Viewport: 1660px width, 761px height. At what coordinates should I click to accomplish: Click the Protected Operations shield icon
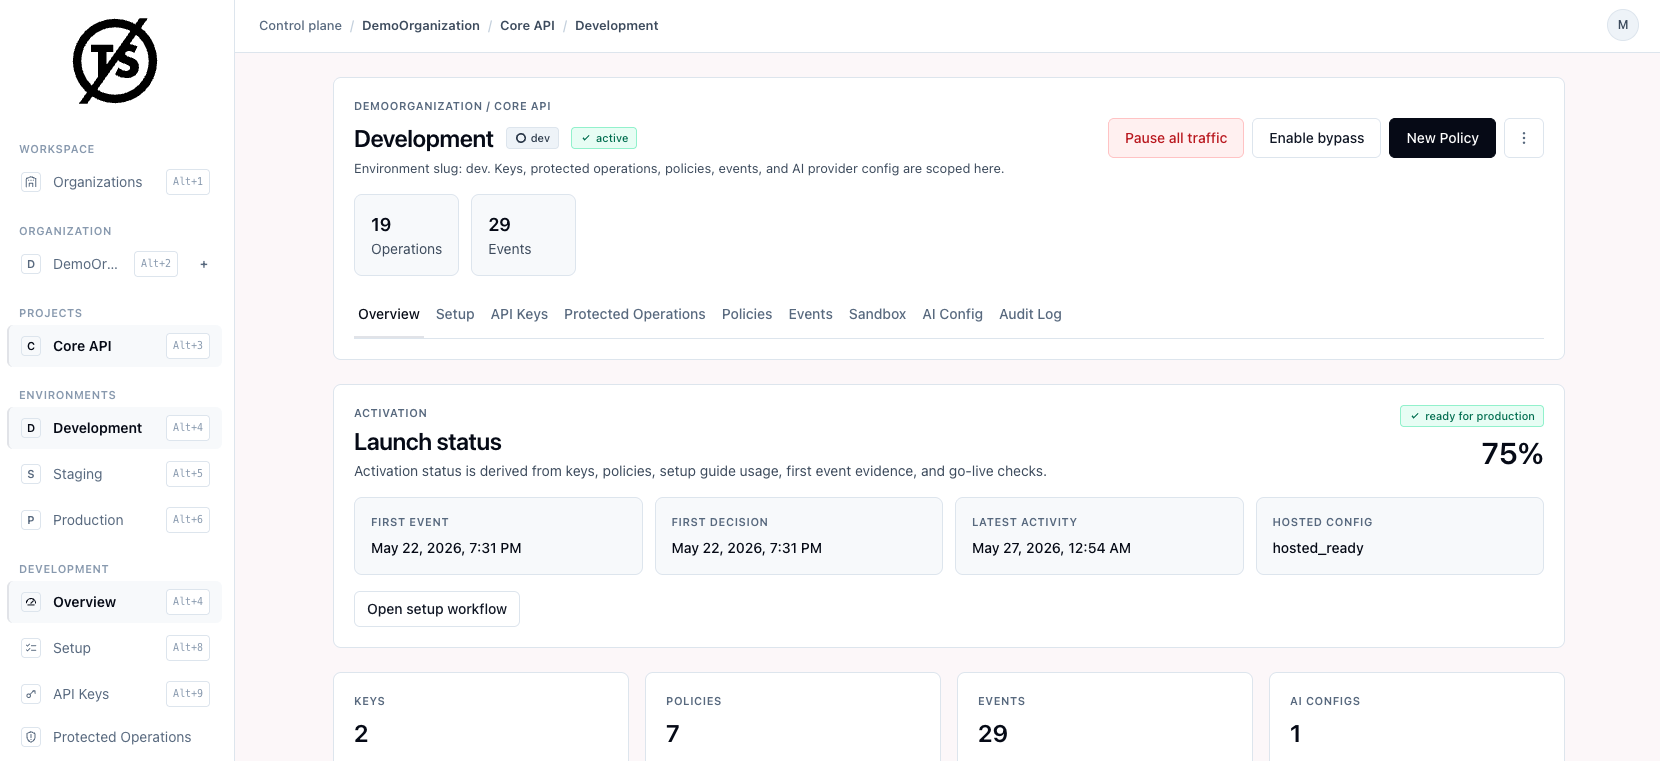(x=31, y=737)
